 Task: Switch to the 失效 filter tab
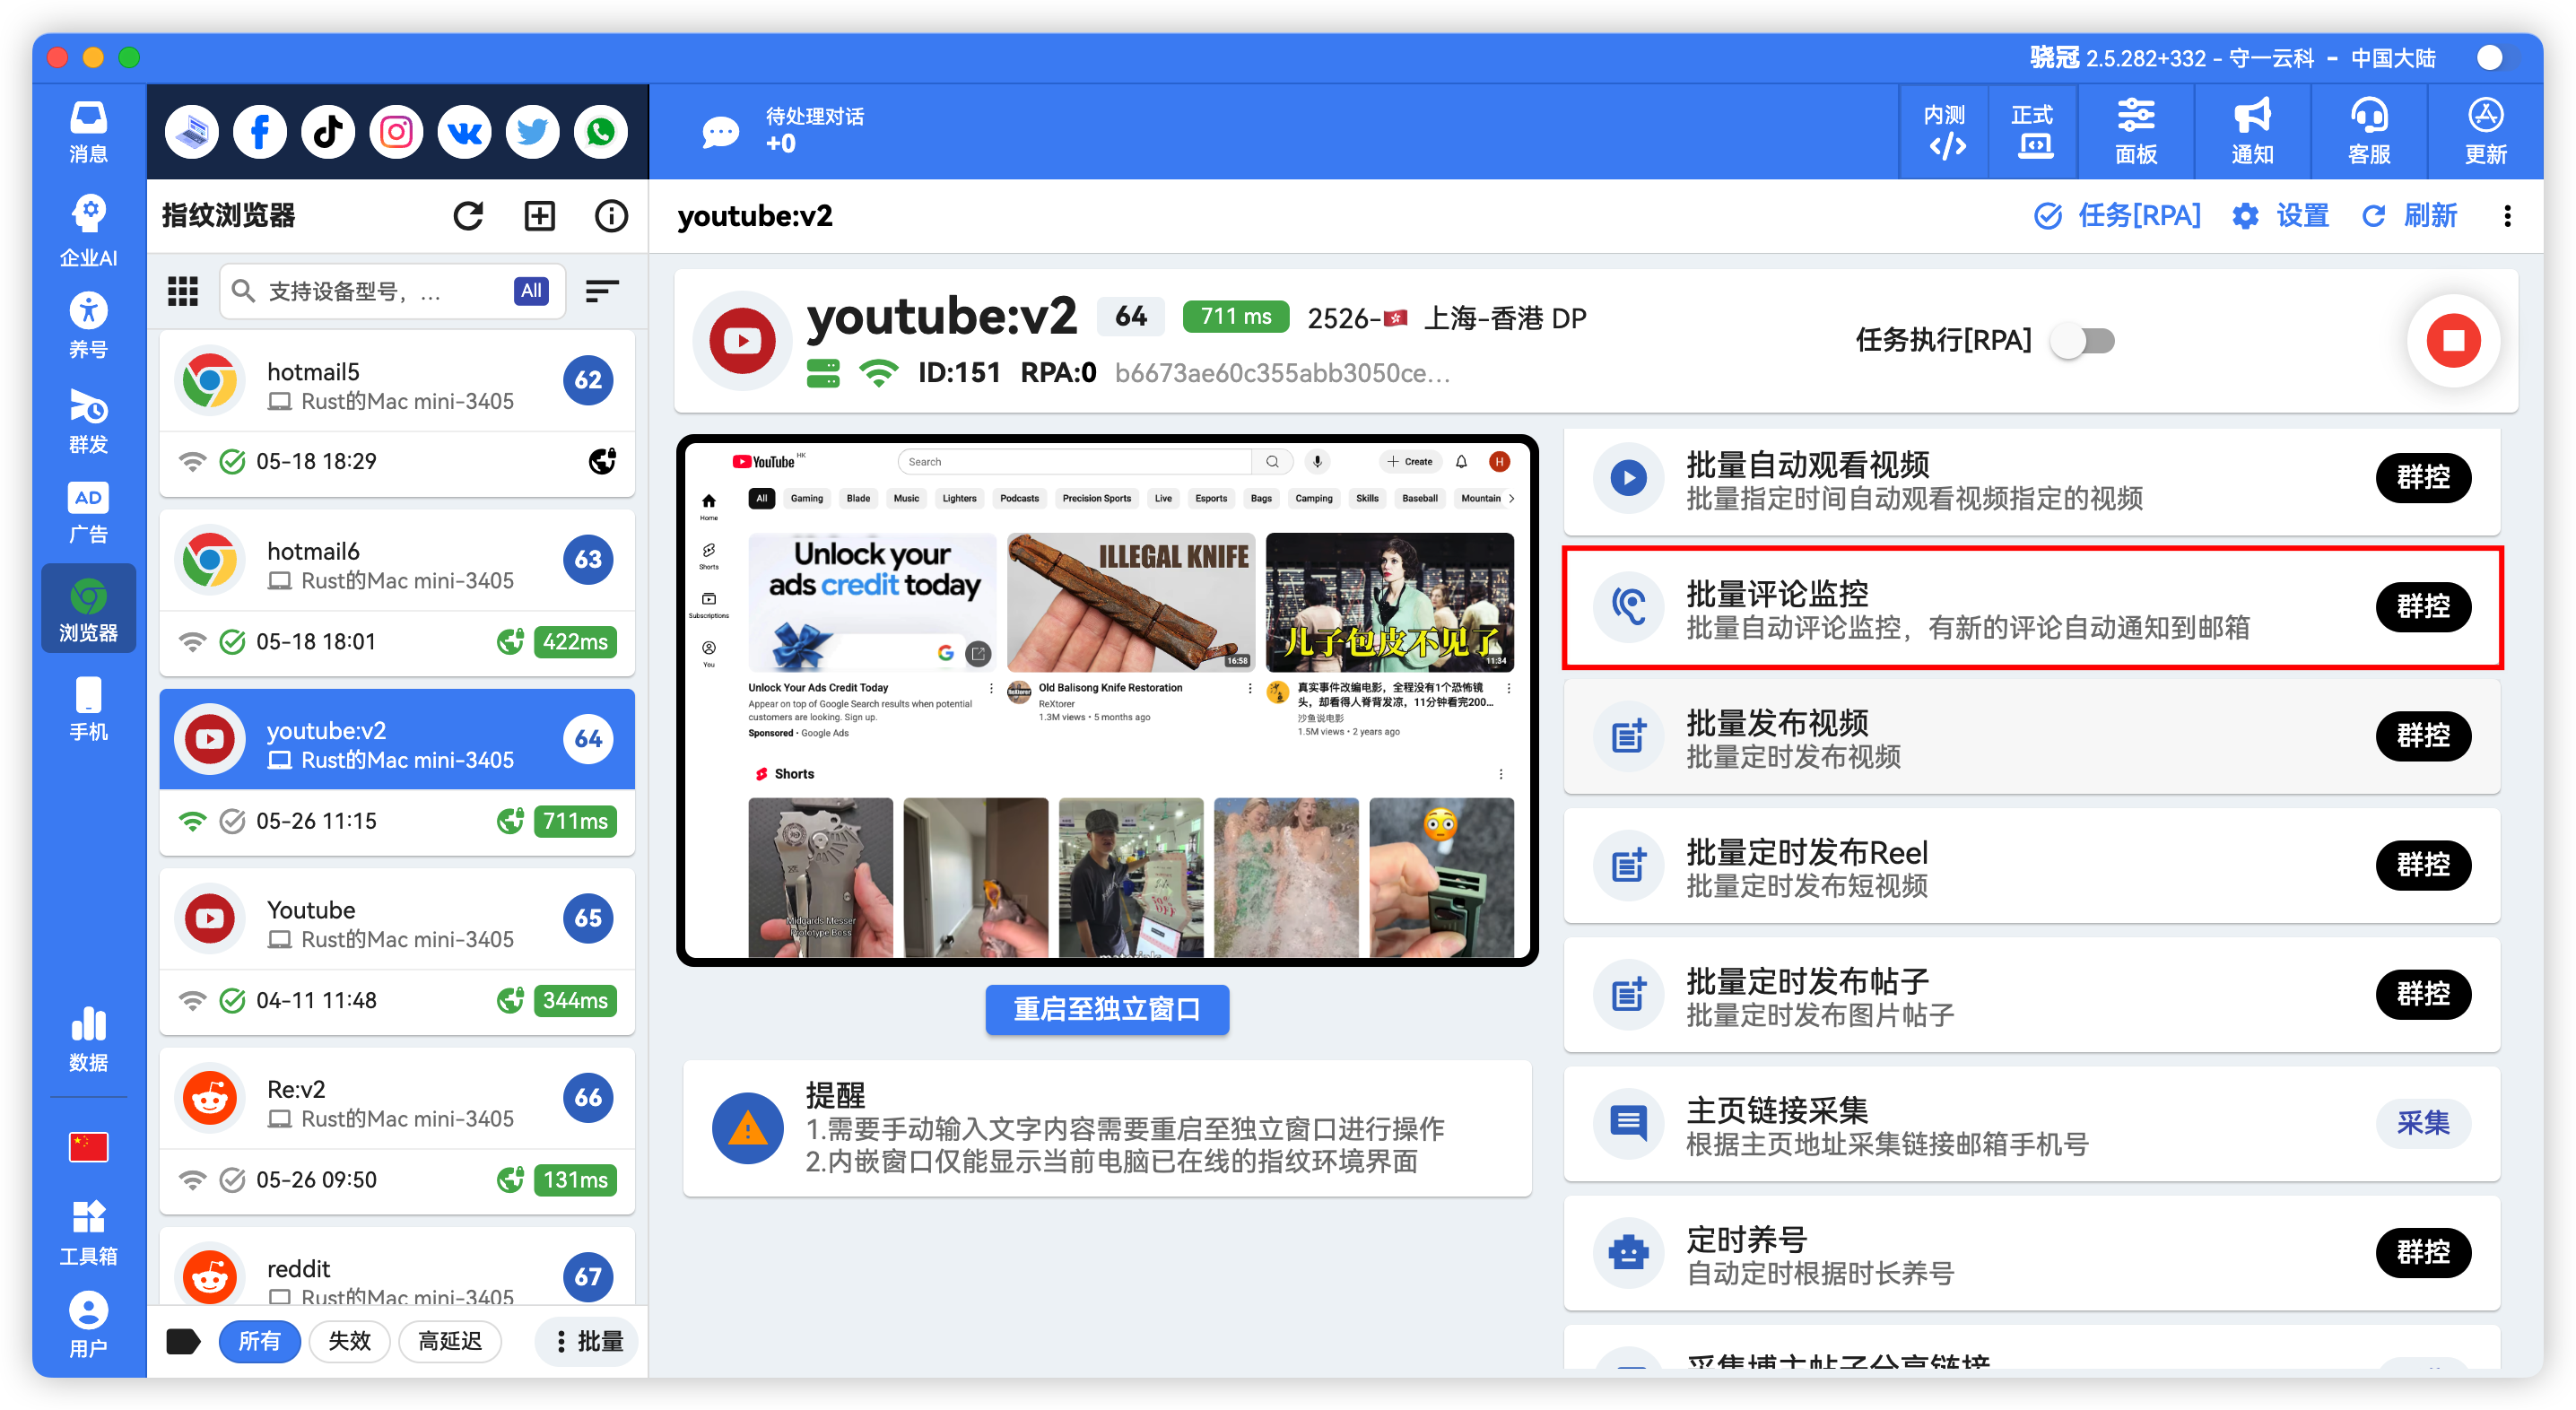click(x=349, y=1342)
